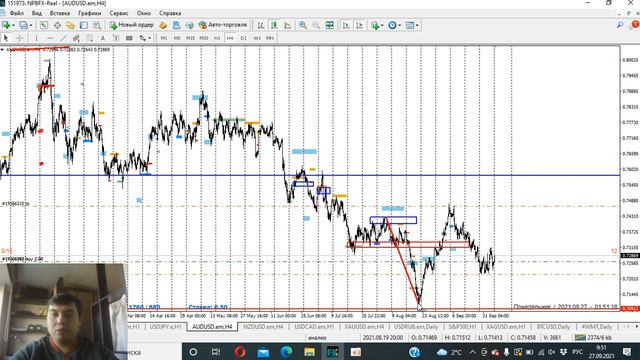This screenshot has width=640, height=360.
Task: Open Microsoft Edge from taskbar
Action: [x=286, y=351]
